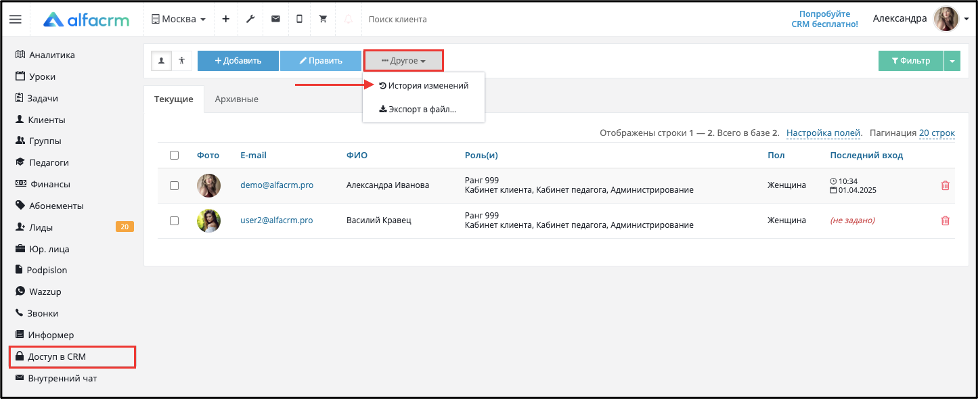
Task: Delete the demo@alfacrm.pro user via trash icon
Action: pos(945,185)
